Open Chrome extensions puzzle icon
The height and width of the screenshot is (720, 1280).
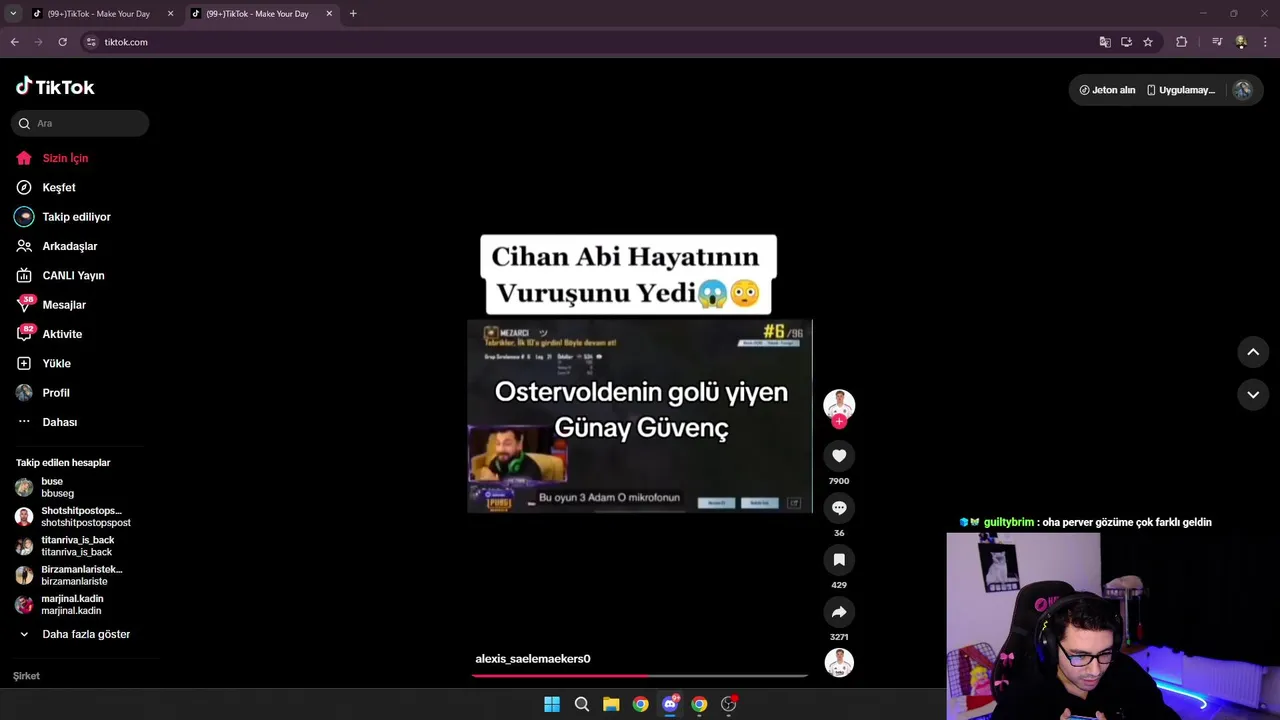pos(1181,42)
